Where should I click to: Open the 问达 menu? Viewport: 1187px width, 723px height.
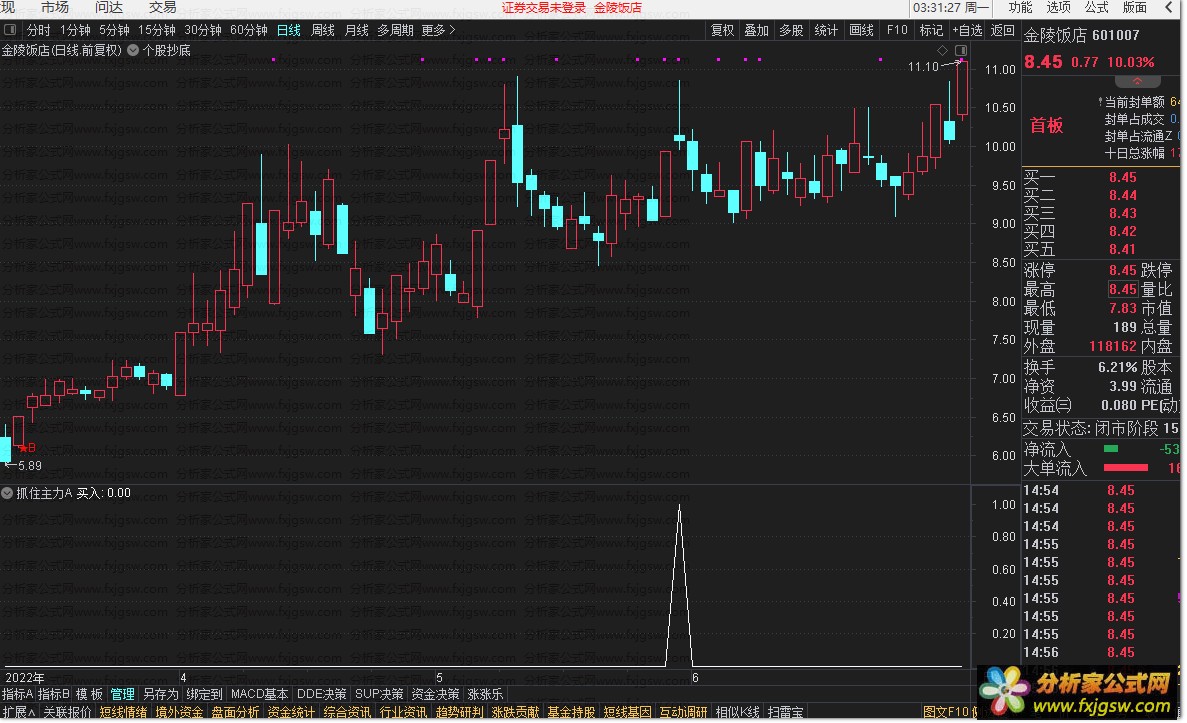pos(109,8)
